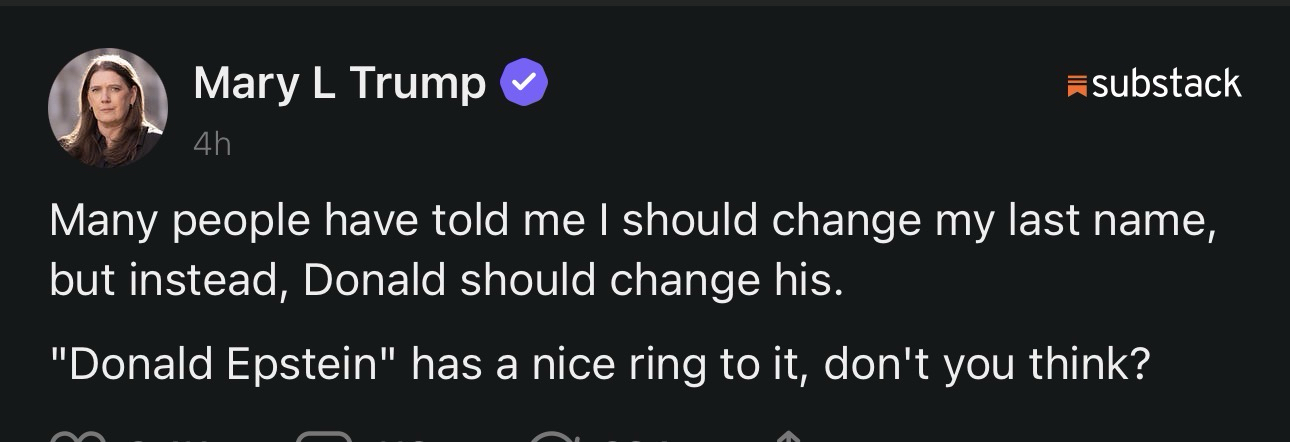Viewport: 1290px width, 442px height.
Task: Click the orange Substack bookmark logo
Action: point(1077,85)
